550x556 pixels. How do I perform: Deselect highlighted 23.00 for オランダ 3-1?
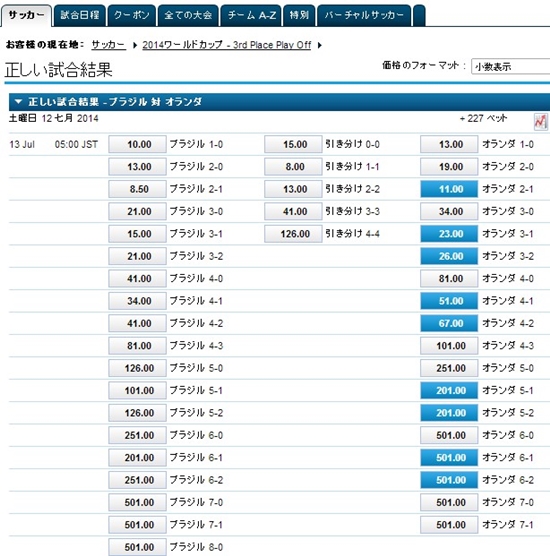449,234
